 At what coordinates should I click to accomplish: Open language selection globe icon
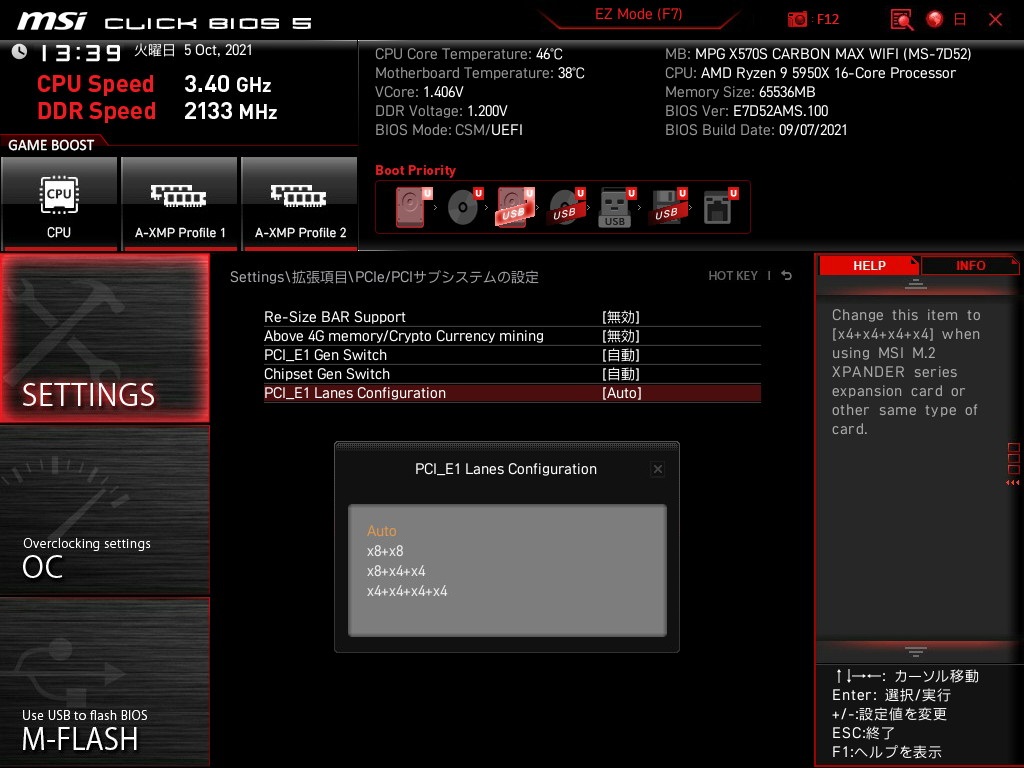(935, 20)
